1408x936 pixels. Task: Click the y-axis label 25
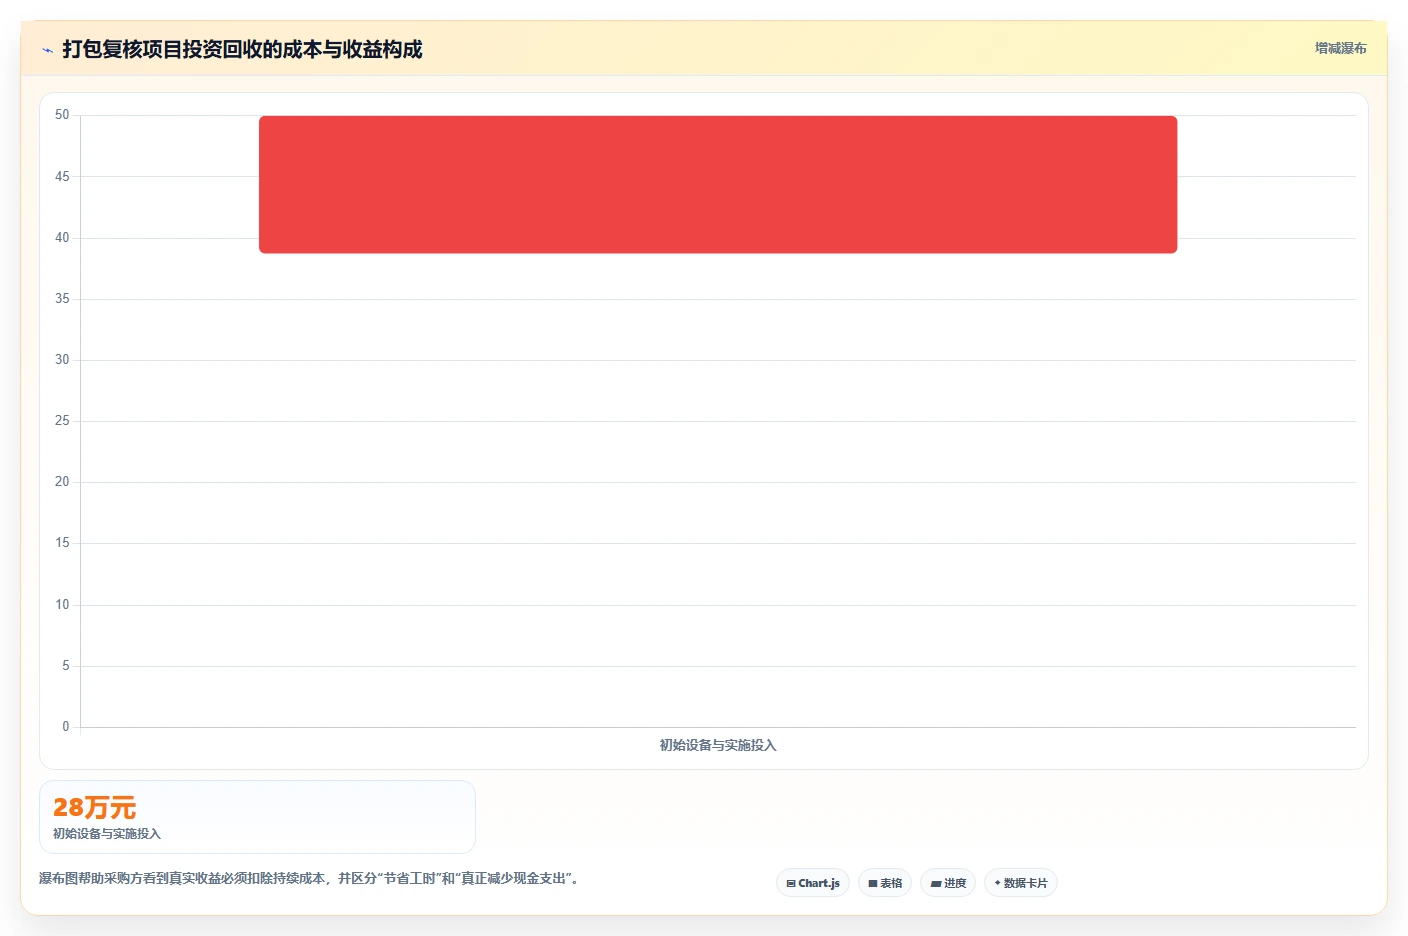(x=62, y=420)
